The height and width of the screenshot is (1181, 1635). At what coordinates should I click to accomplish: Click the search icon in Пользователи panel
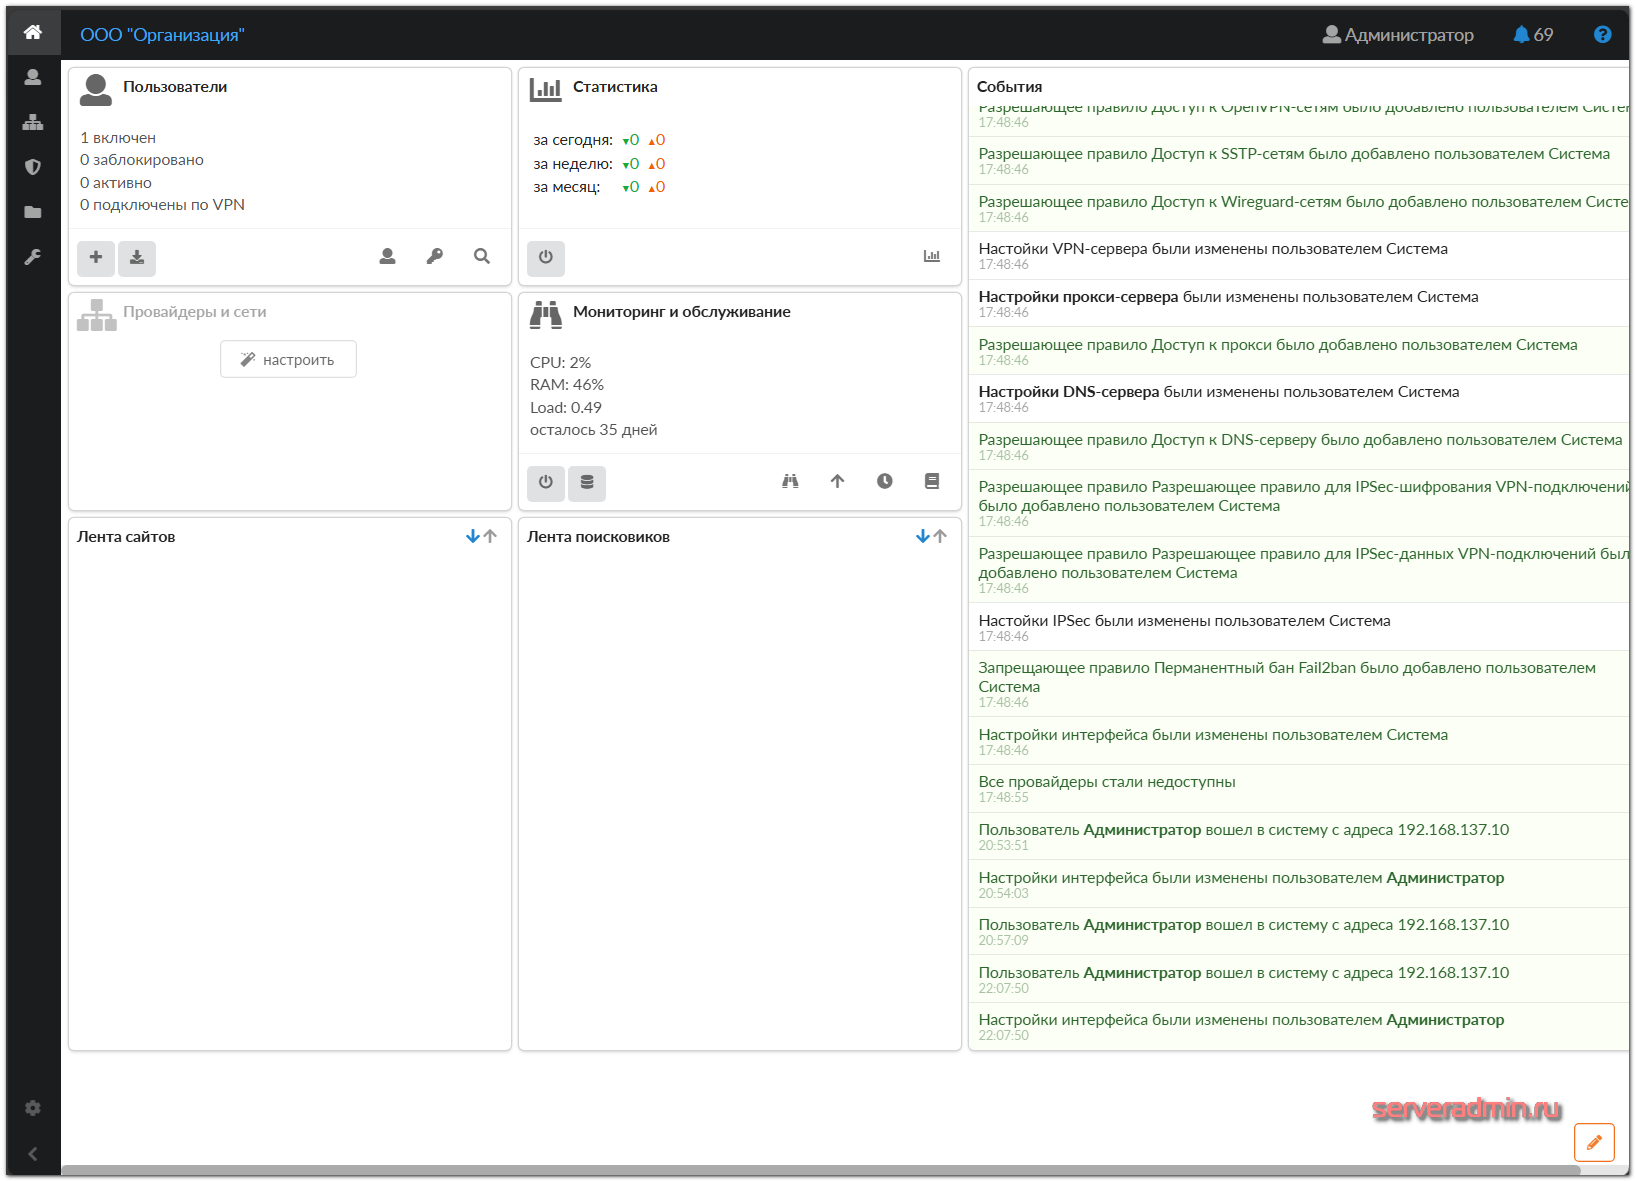click(x=482, y=257)
